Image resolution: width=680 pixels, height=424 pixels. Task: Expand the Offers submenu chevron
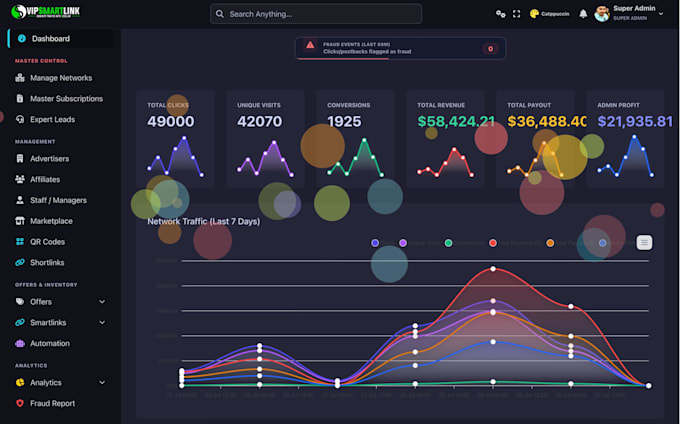tap(102, 301)
